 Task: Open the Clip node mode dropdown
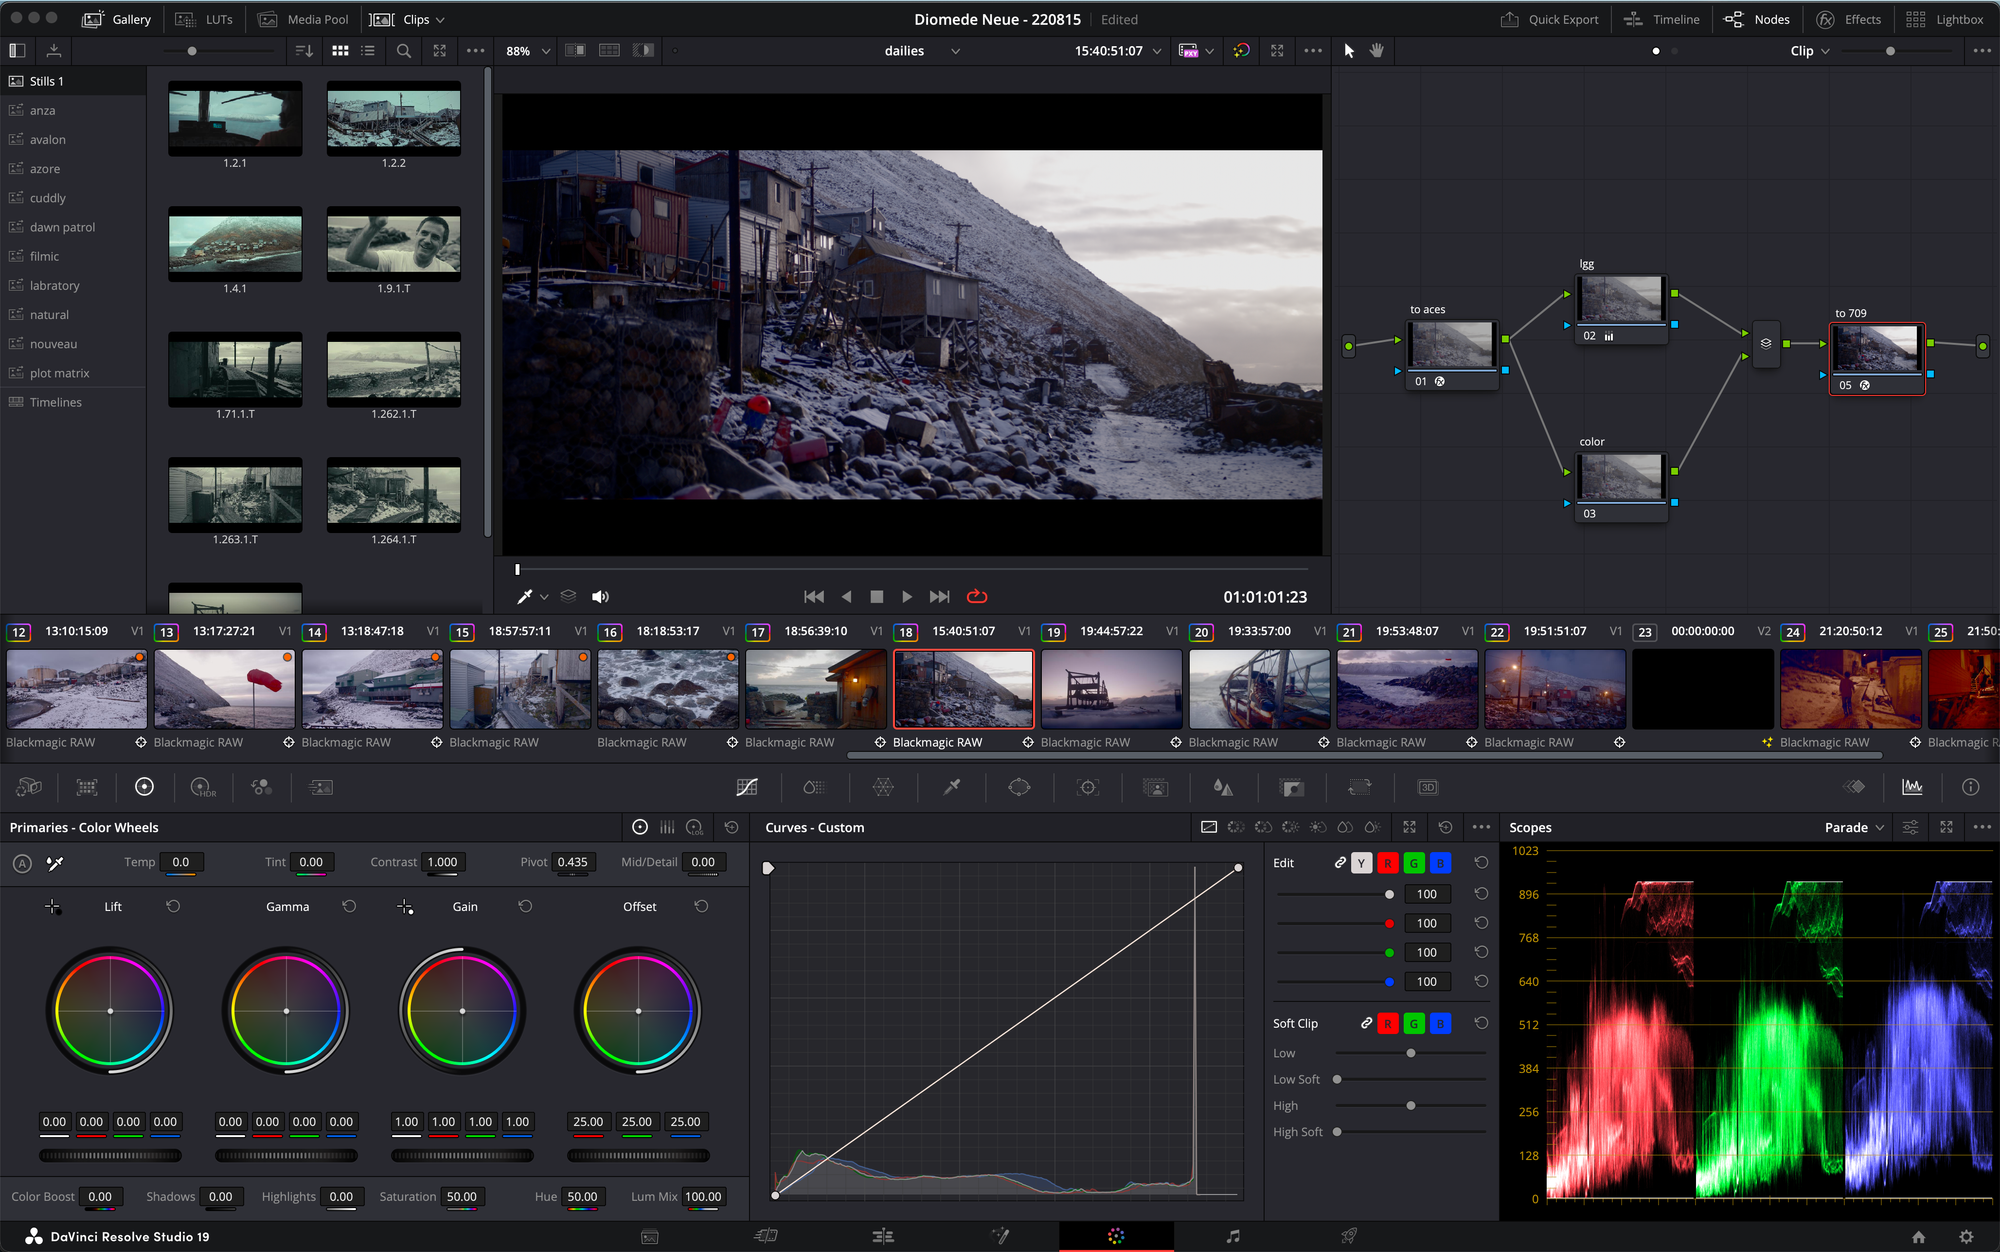click(1810, 51)
